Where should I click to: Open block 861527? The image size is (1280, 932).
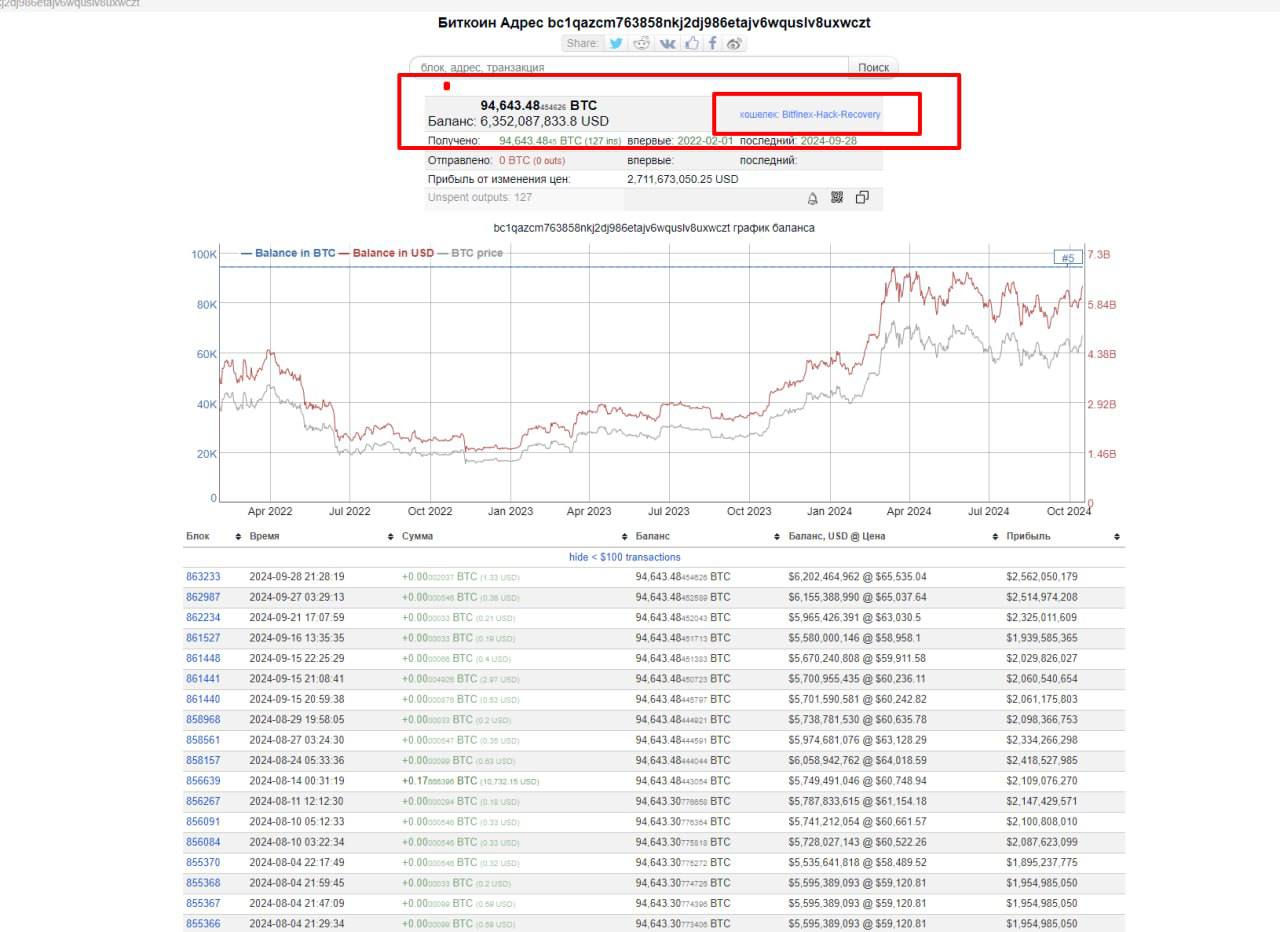click(x=203, y=638)
